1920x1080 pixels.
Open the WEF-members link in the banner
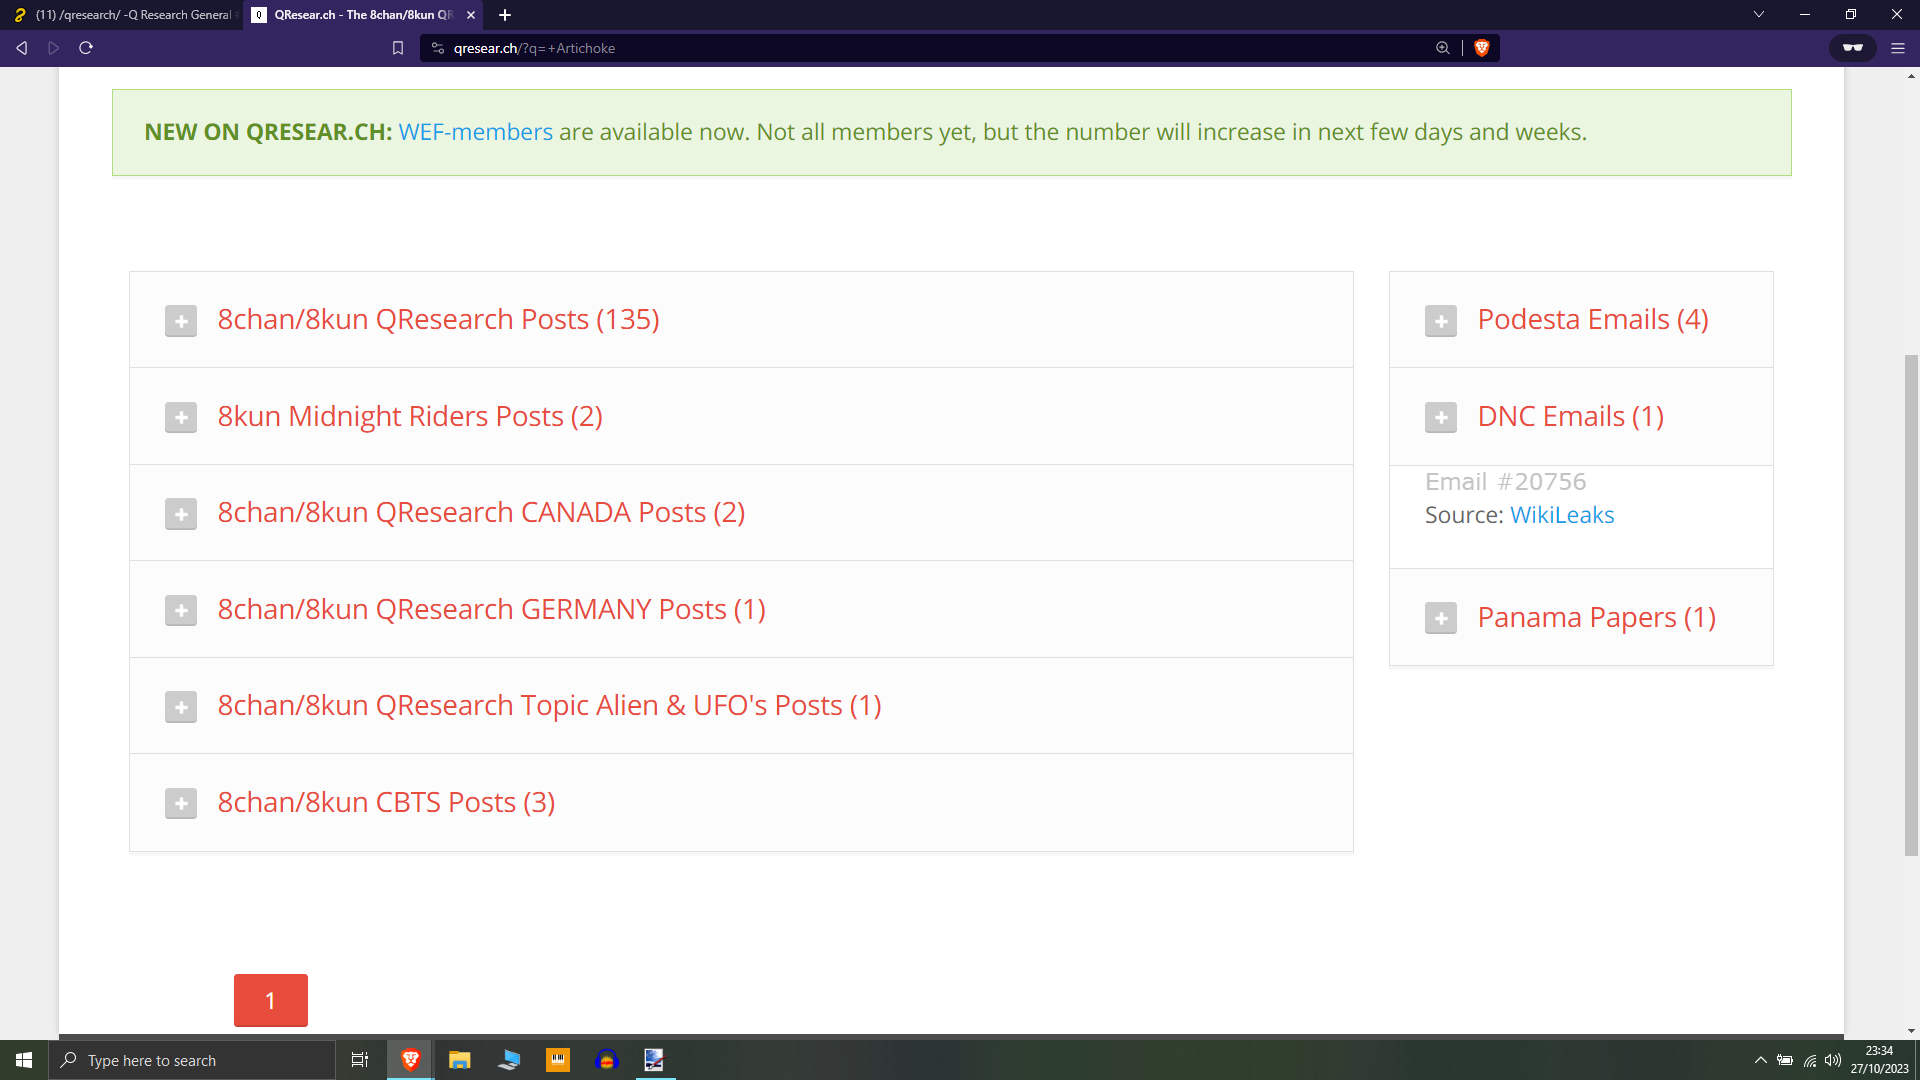pyautogui.click(x=475, y=132)
